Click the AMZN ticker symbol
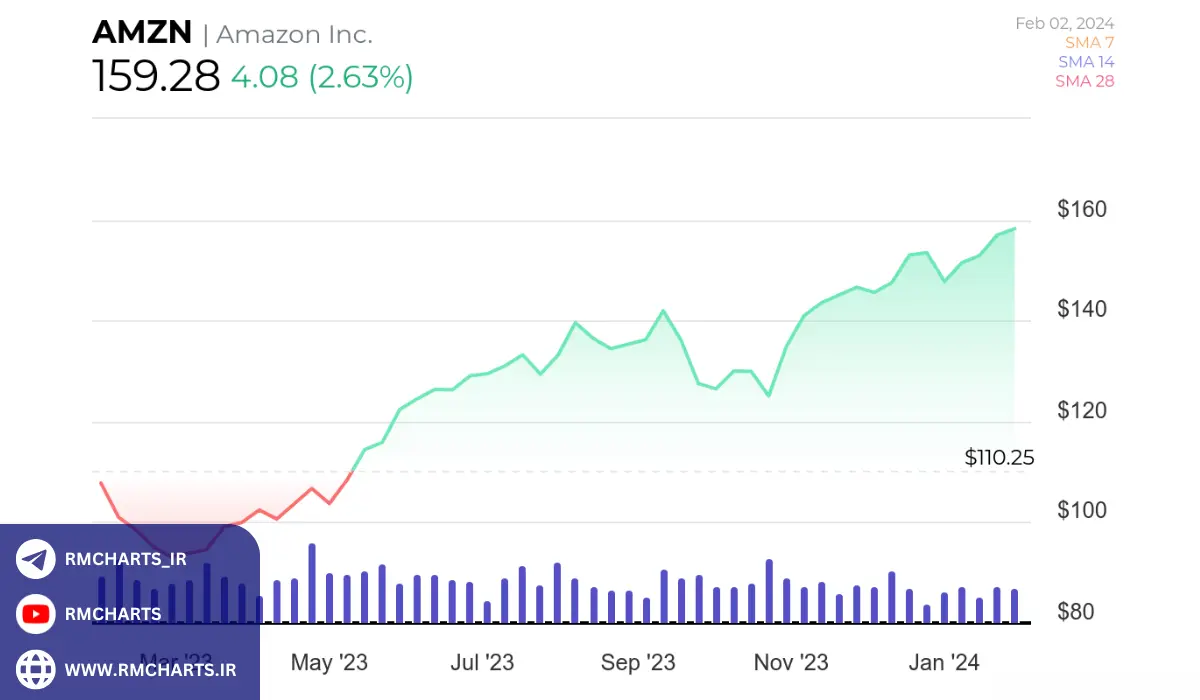Viewport: 1200px width, 700px height. tap(141, 32)
